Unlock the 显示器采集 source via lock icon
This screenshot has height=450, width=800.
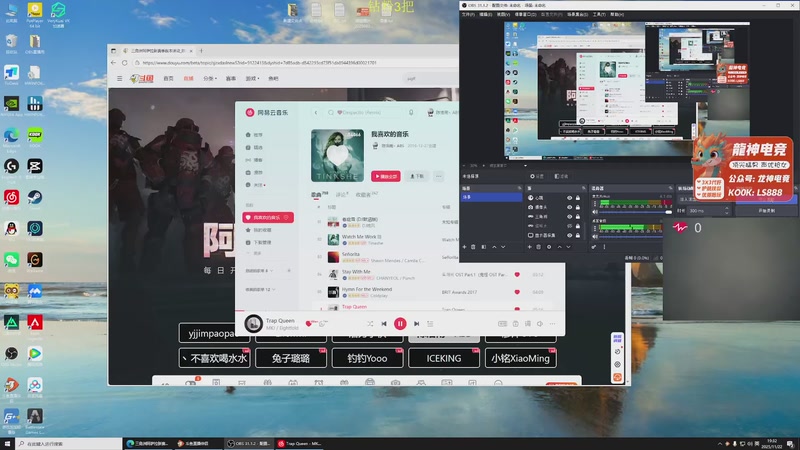click(x=578, y=235)
